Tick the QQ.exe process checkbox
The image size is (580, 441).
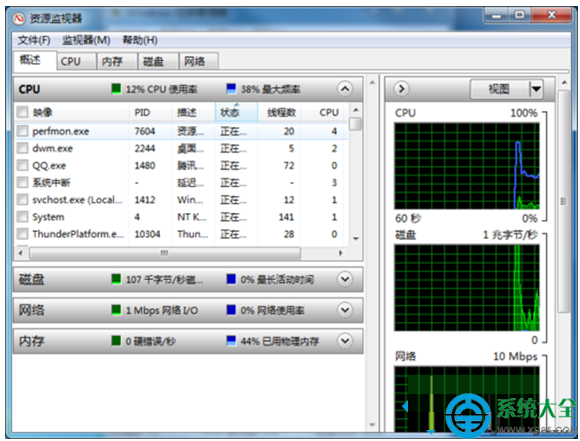pos(23,165)
